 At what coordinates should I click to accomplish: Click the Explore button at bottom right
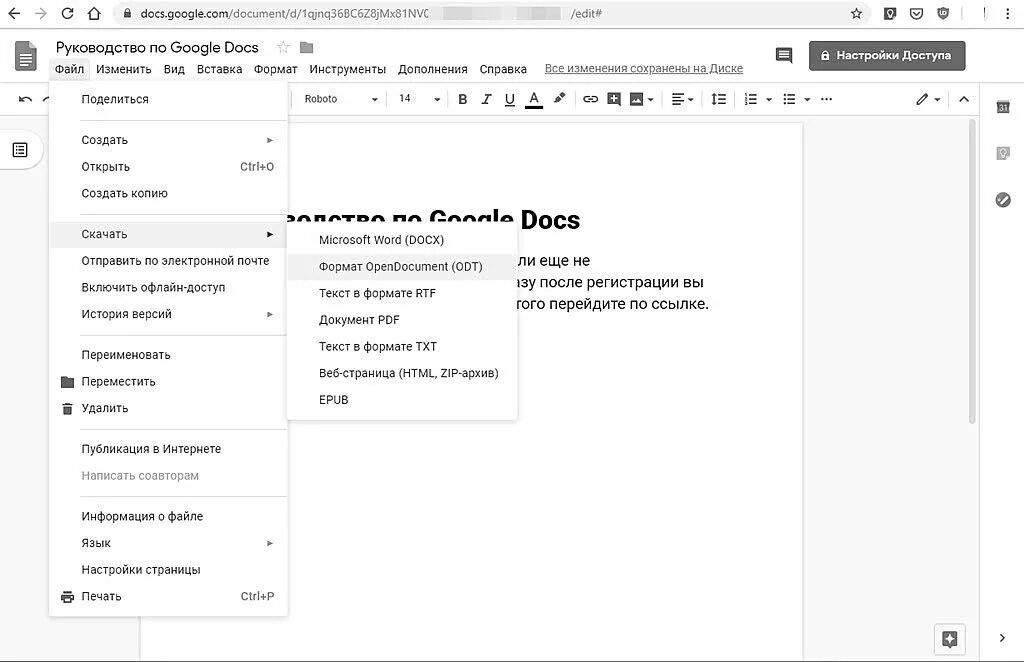(950, 639)
